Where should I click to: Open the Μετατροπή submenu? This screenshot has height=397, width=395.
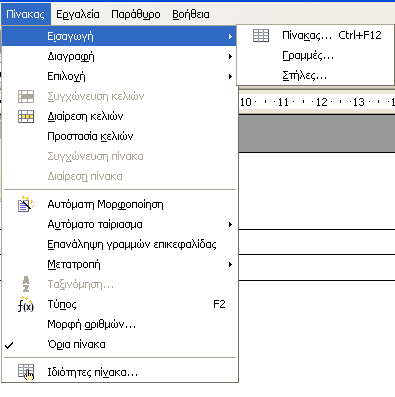click(x=119, y=264)
